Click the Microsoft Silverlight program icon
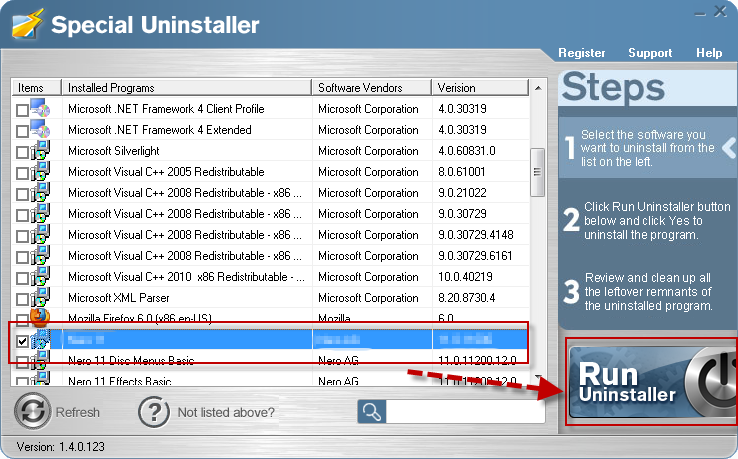The width and height of the screenshot is (738, 459). 40,151
